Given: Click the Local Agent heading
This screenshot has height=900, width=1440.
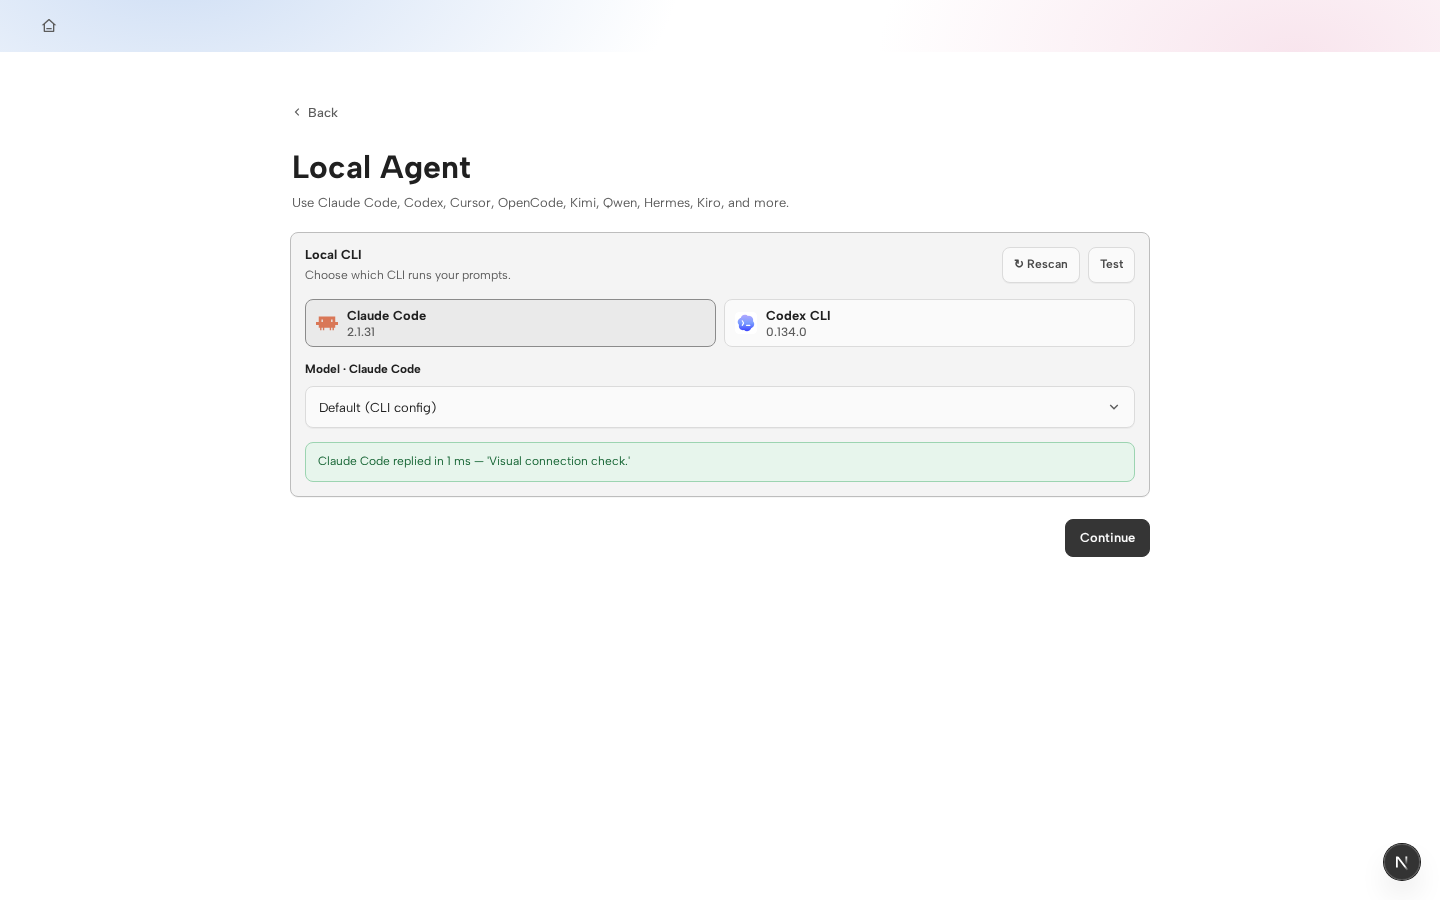Looking at the screenshot, I should [x=381, y=167].
